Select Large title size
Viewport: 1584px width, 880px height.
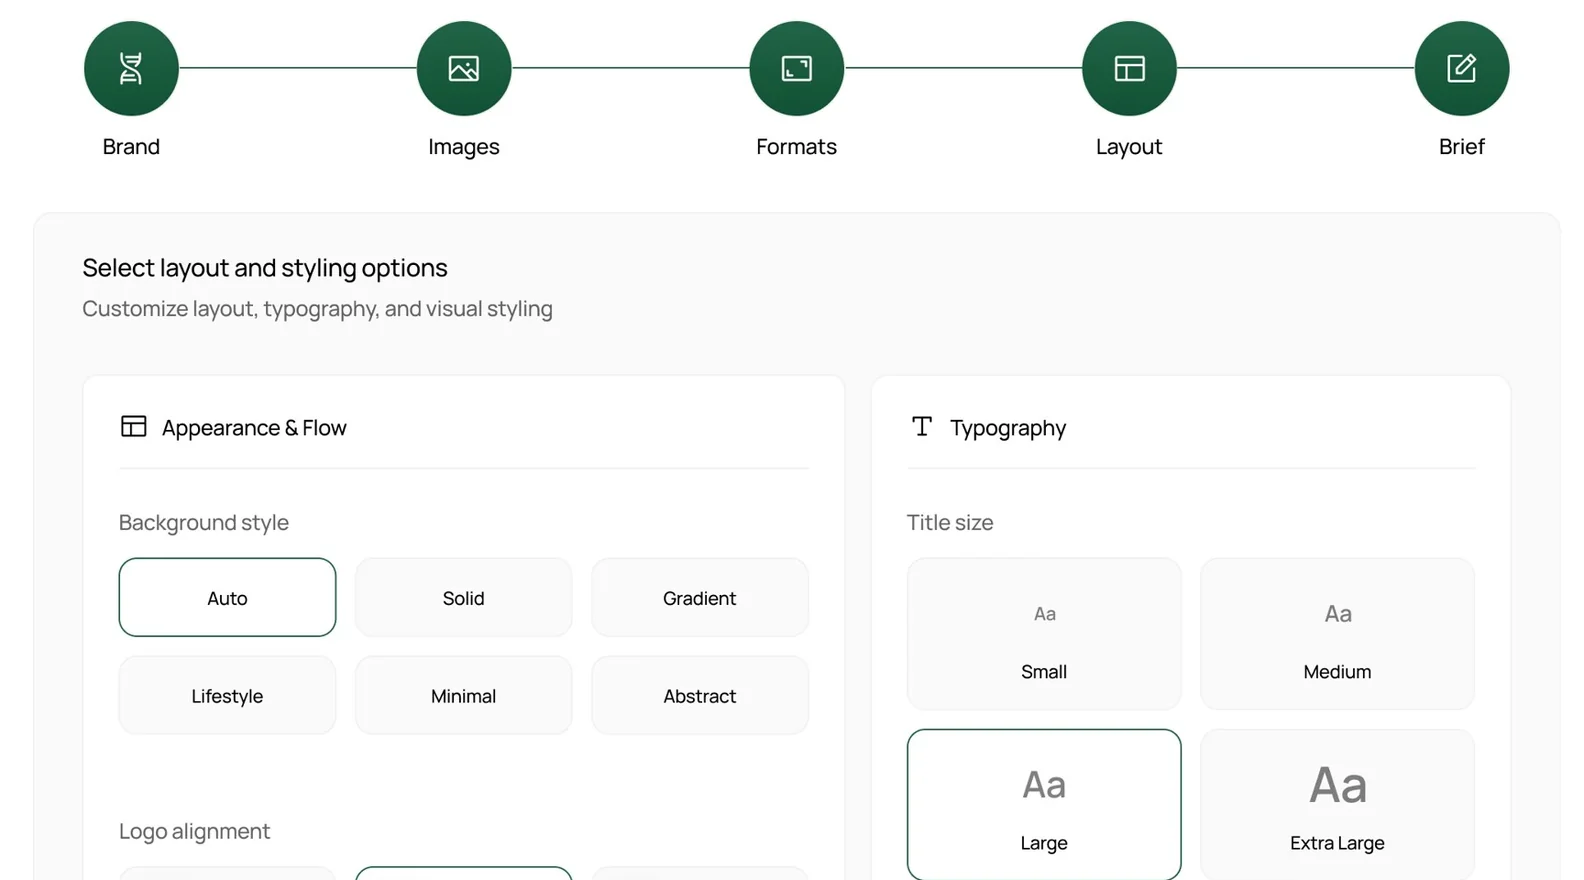(x=1044, y=805)
